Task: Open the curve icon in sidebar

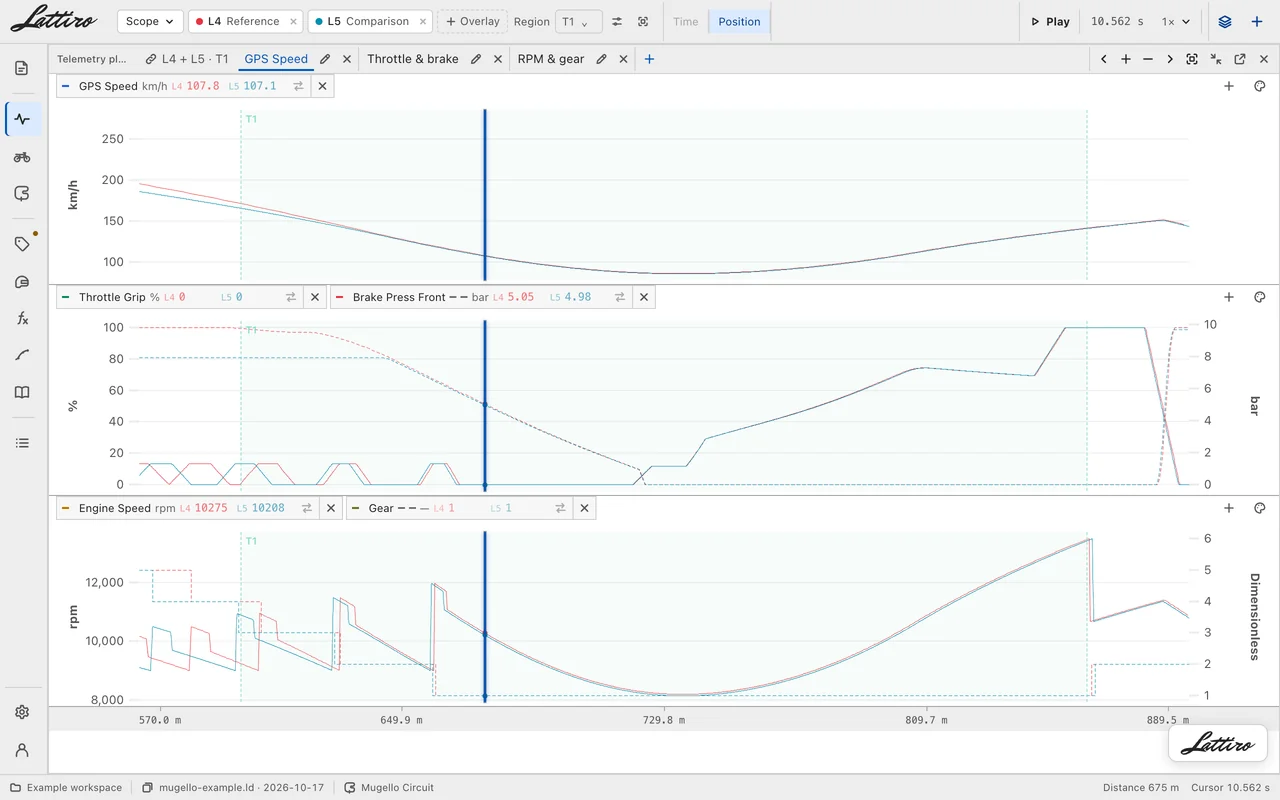Action: (x=22, y=355)
